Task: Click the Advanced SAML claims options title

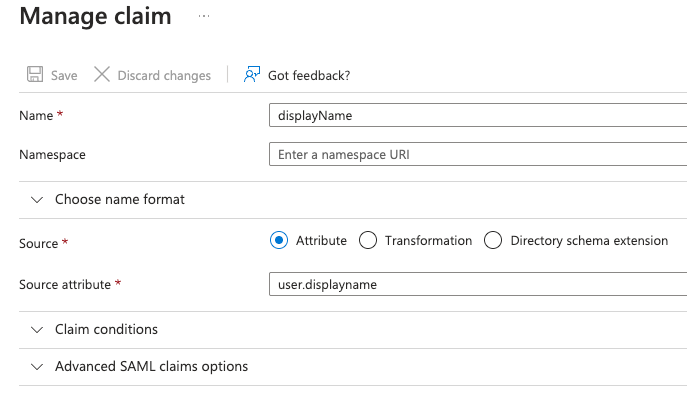Action: click(x=151, y=367)
